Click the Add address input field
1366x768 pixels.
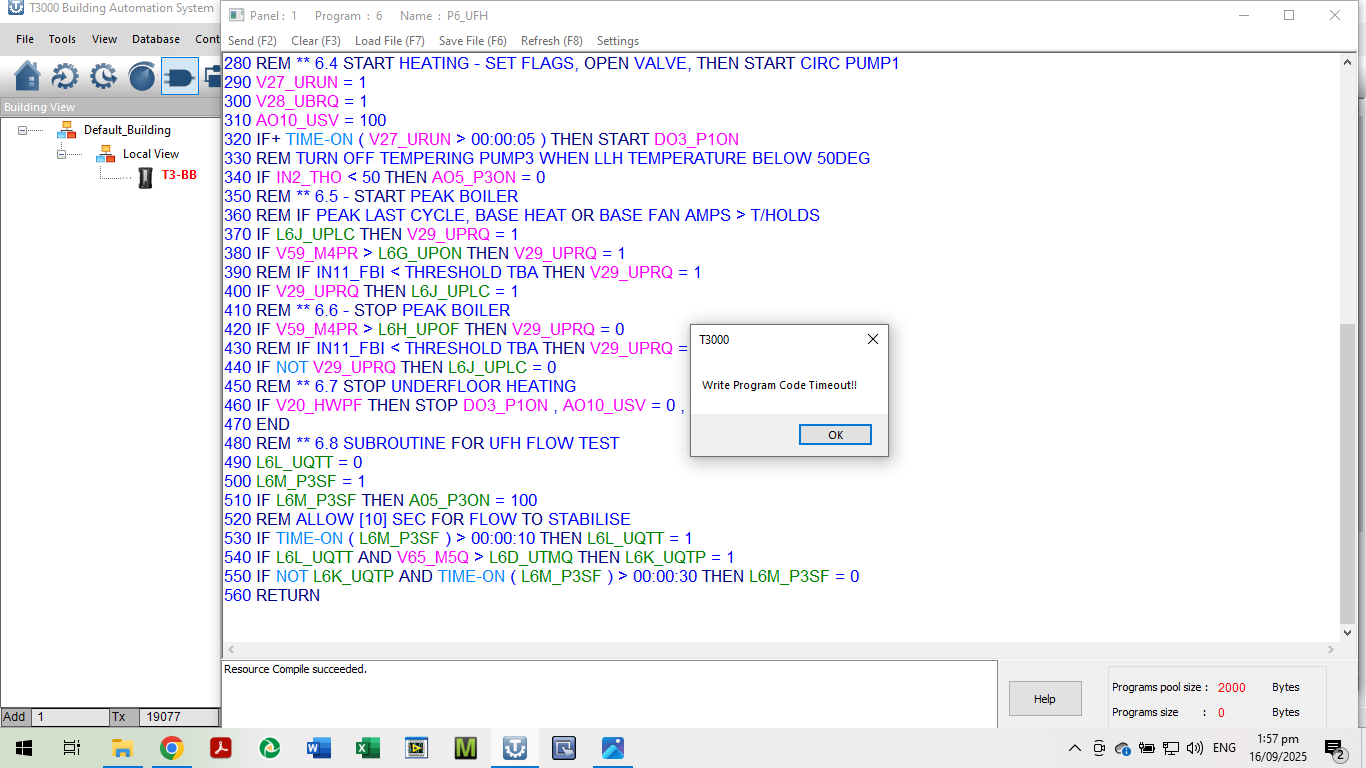(x=70, y=717)
